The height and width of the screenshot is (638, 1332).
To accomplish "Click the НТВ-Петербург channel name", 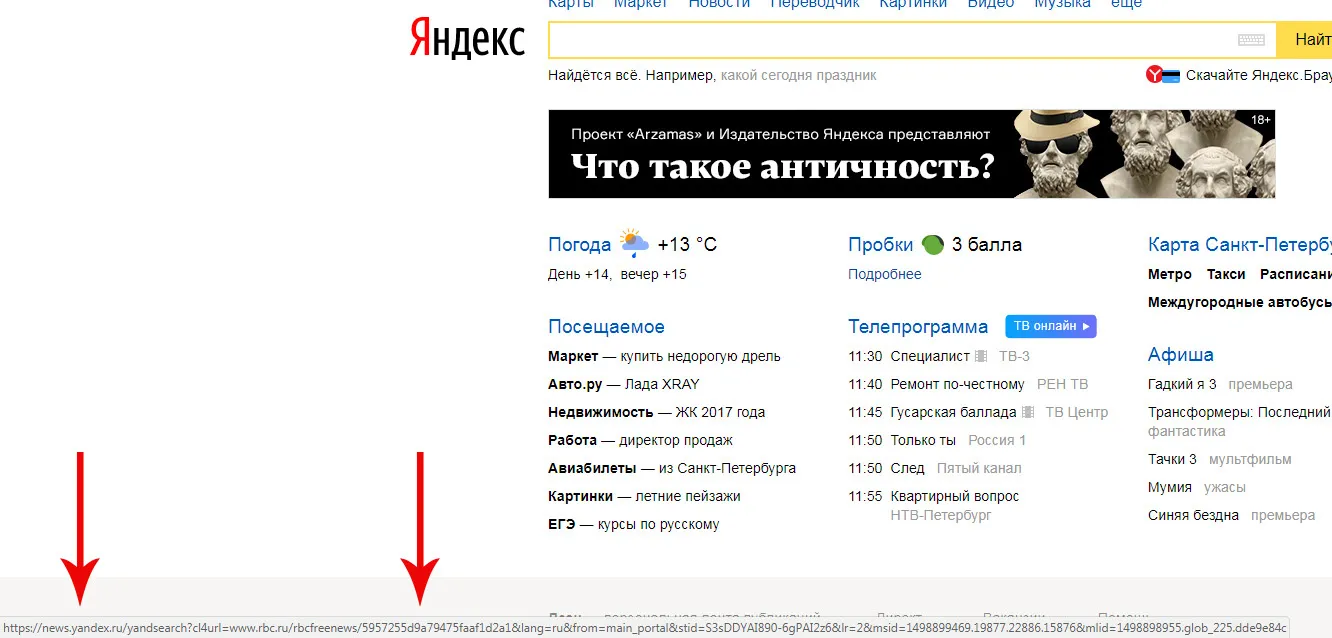I will pos(941,516).
